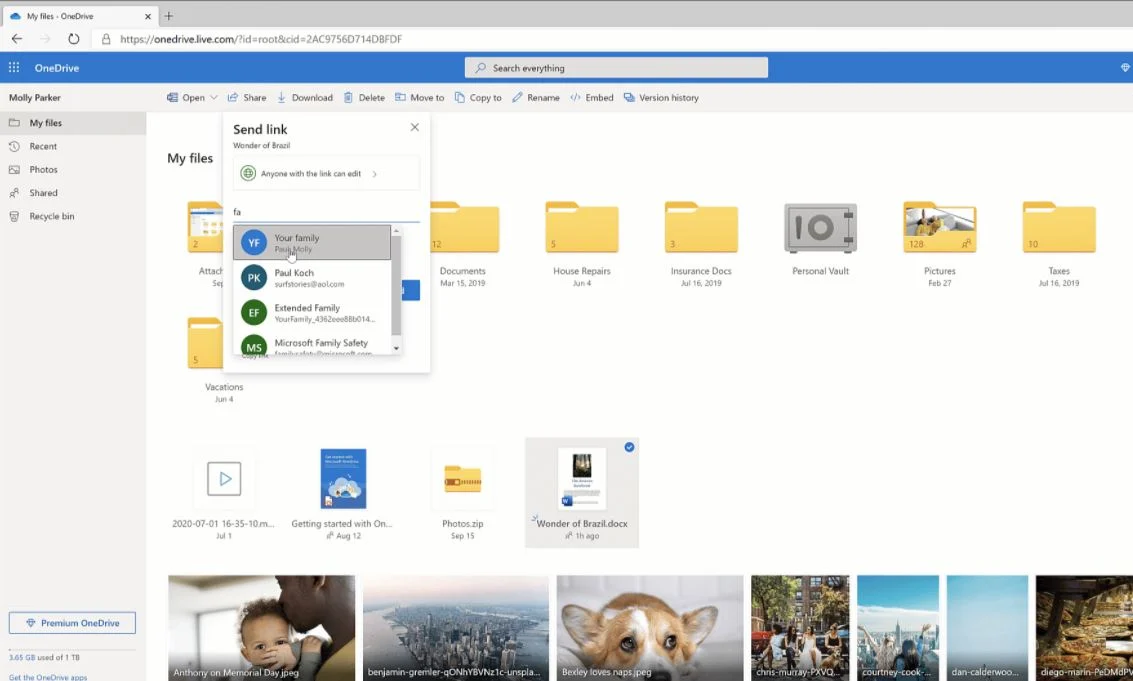Choose Copy to in the toolbar
The image size is (1133, 681).
point(478,98)
